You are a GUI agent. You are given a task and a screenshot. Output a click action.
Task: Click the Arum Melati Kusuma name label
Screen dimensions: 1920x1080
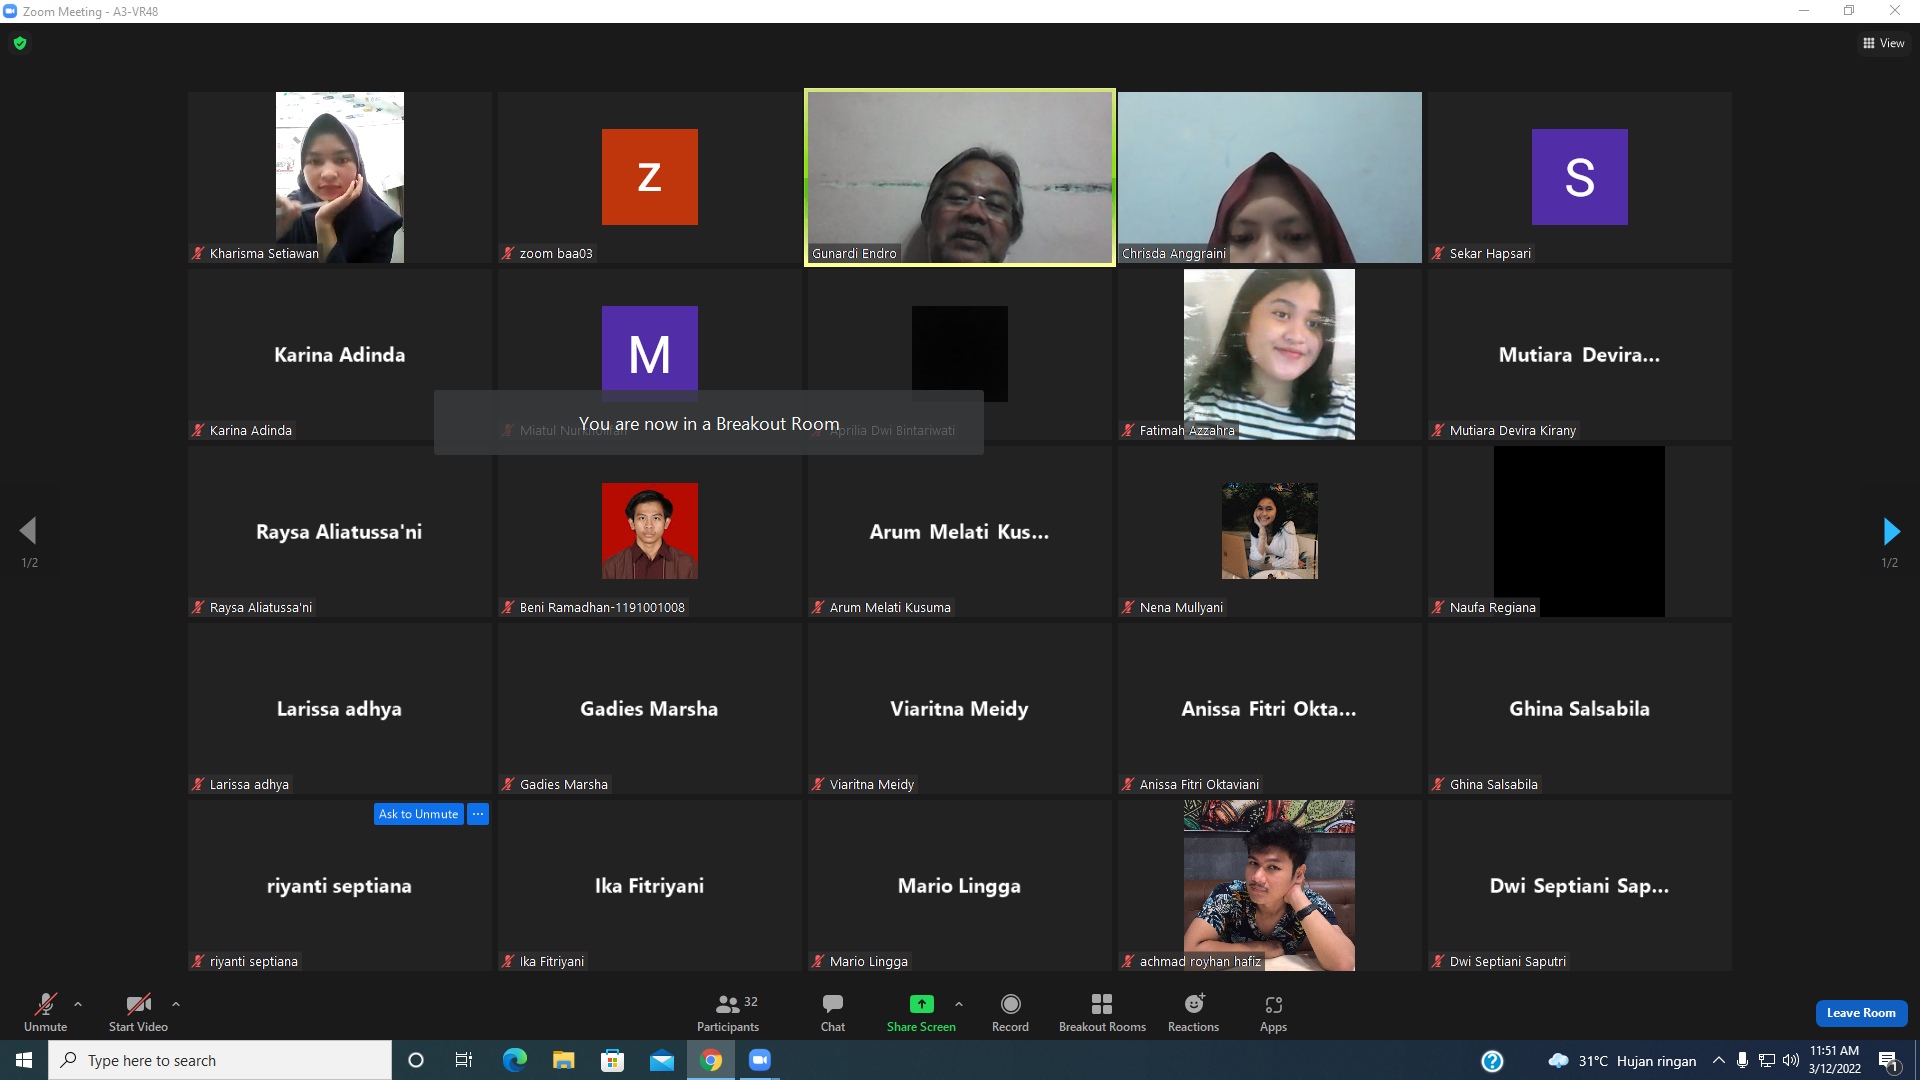(890, 608)
